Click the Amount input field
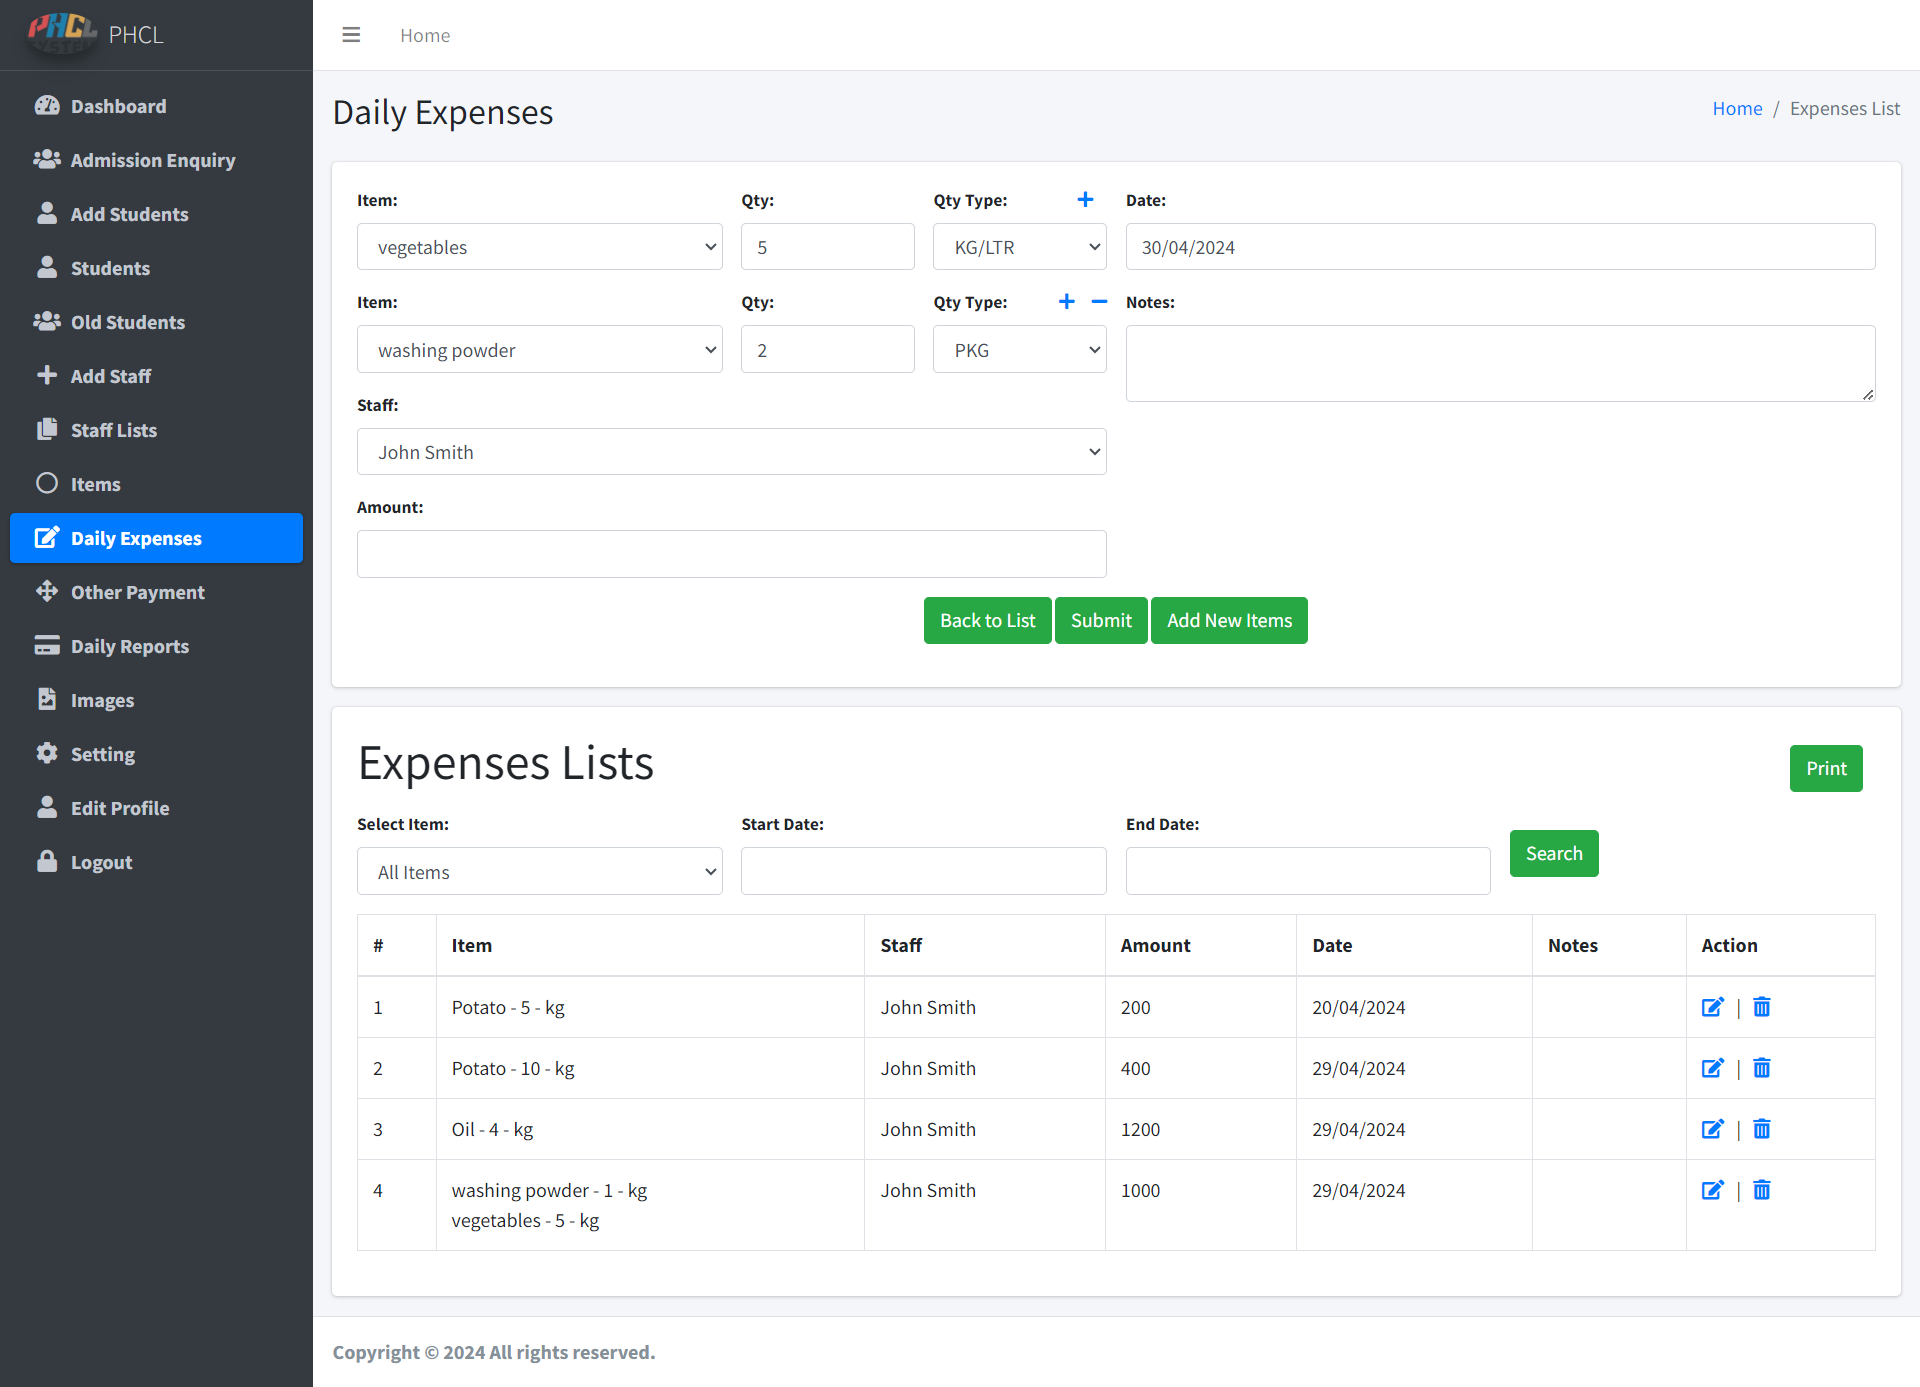This screenshot has width=1920, height=1387. coord(731,554)
